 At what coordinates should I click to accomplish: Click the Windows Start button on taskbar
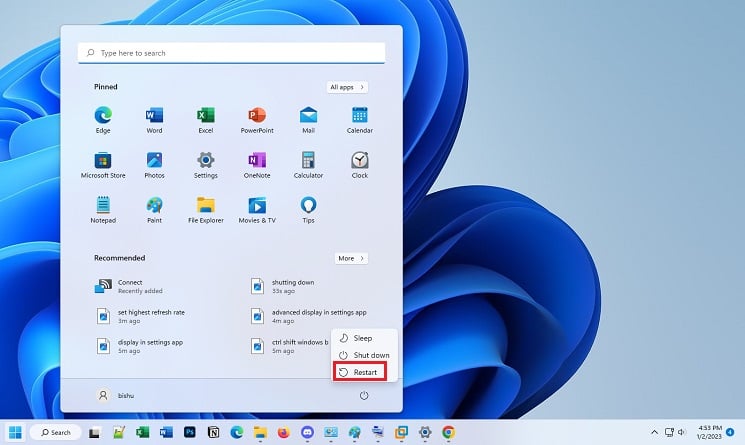point(15,432)
